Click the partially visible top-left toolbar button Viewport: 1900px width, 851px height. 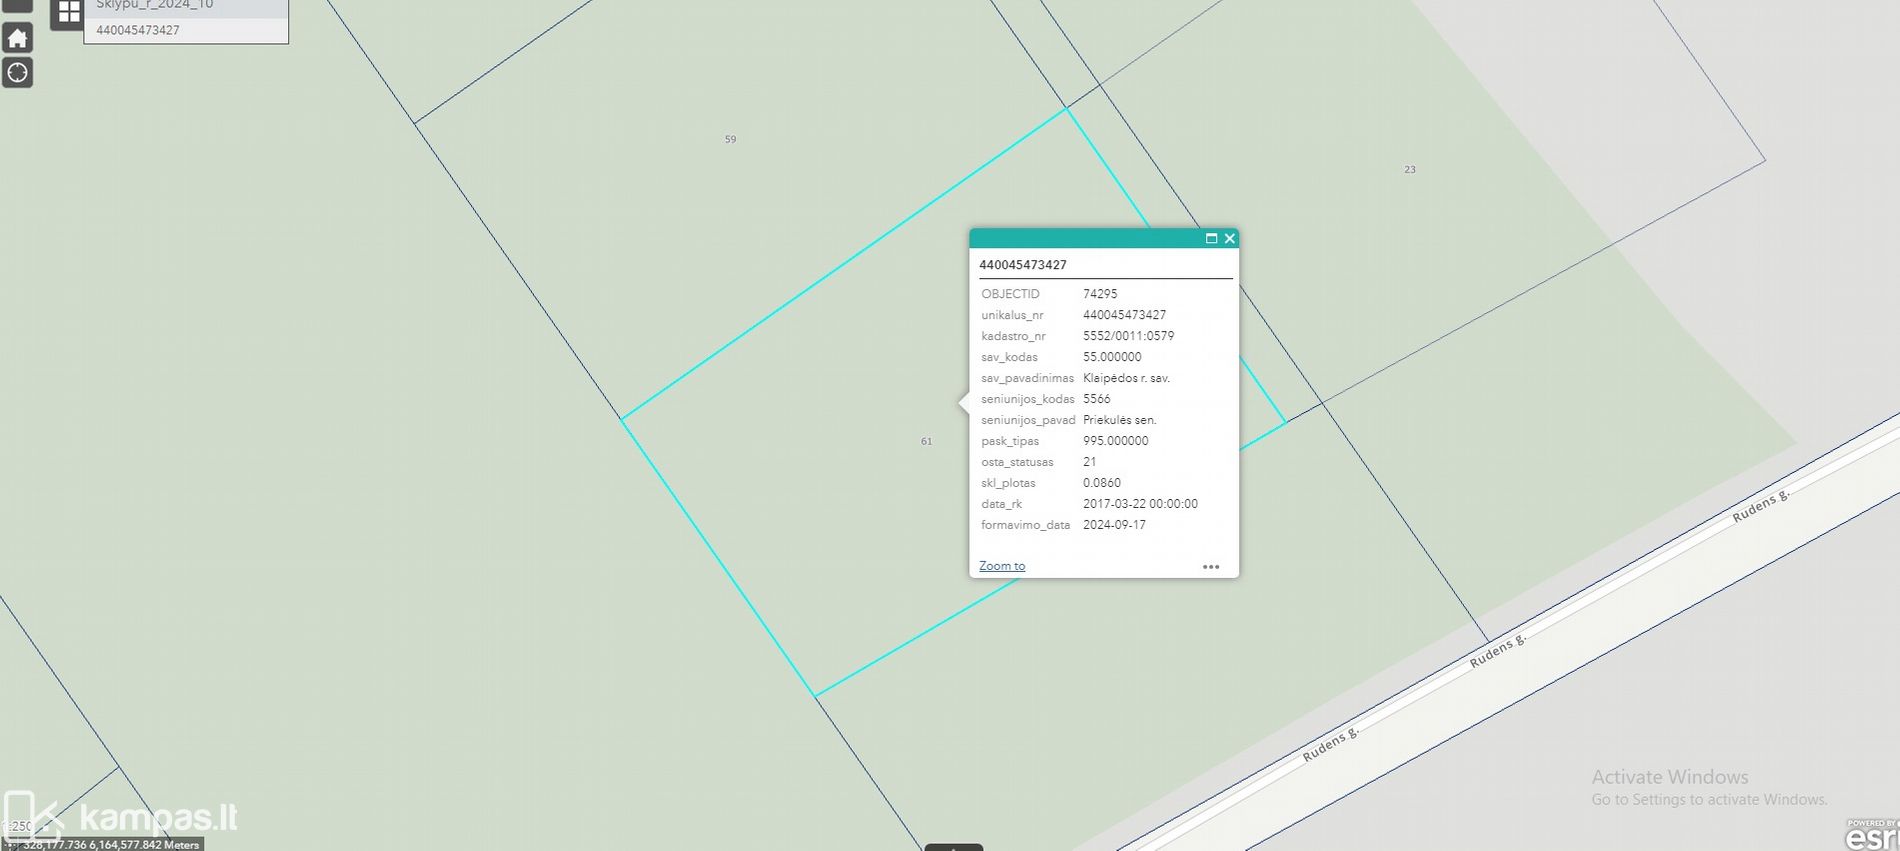17,5
